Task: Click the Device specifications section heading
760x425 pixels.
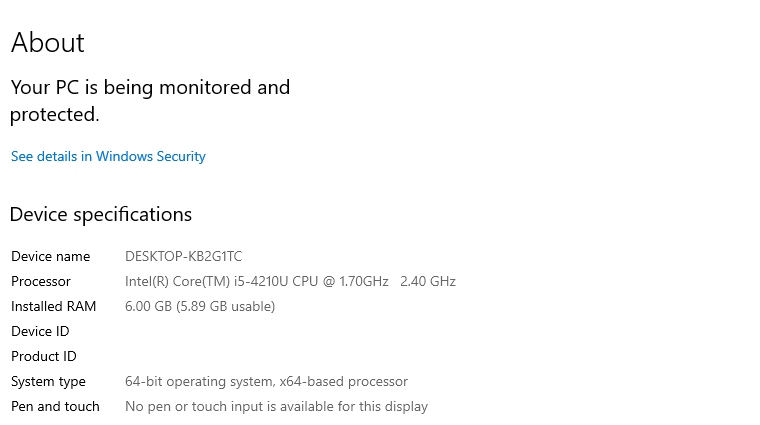Action: [100, 214]
